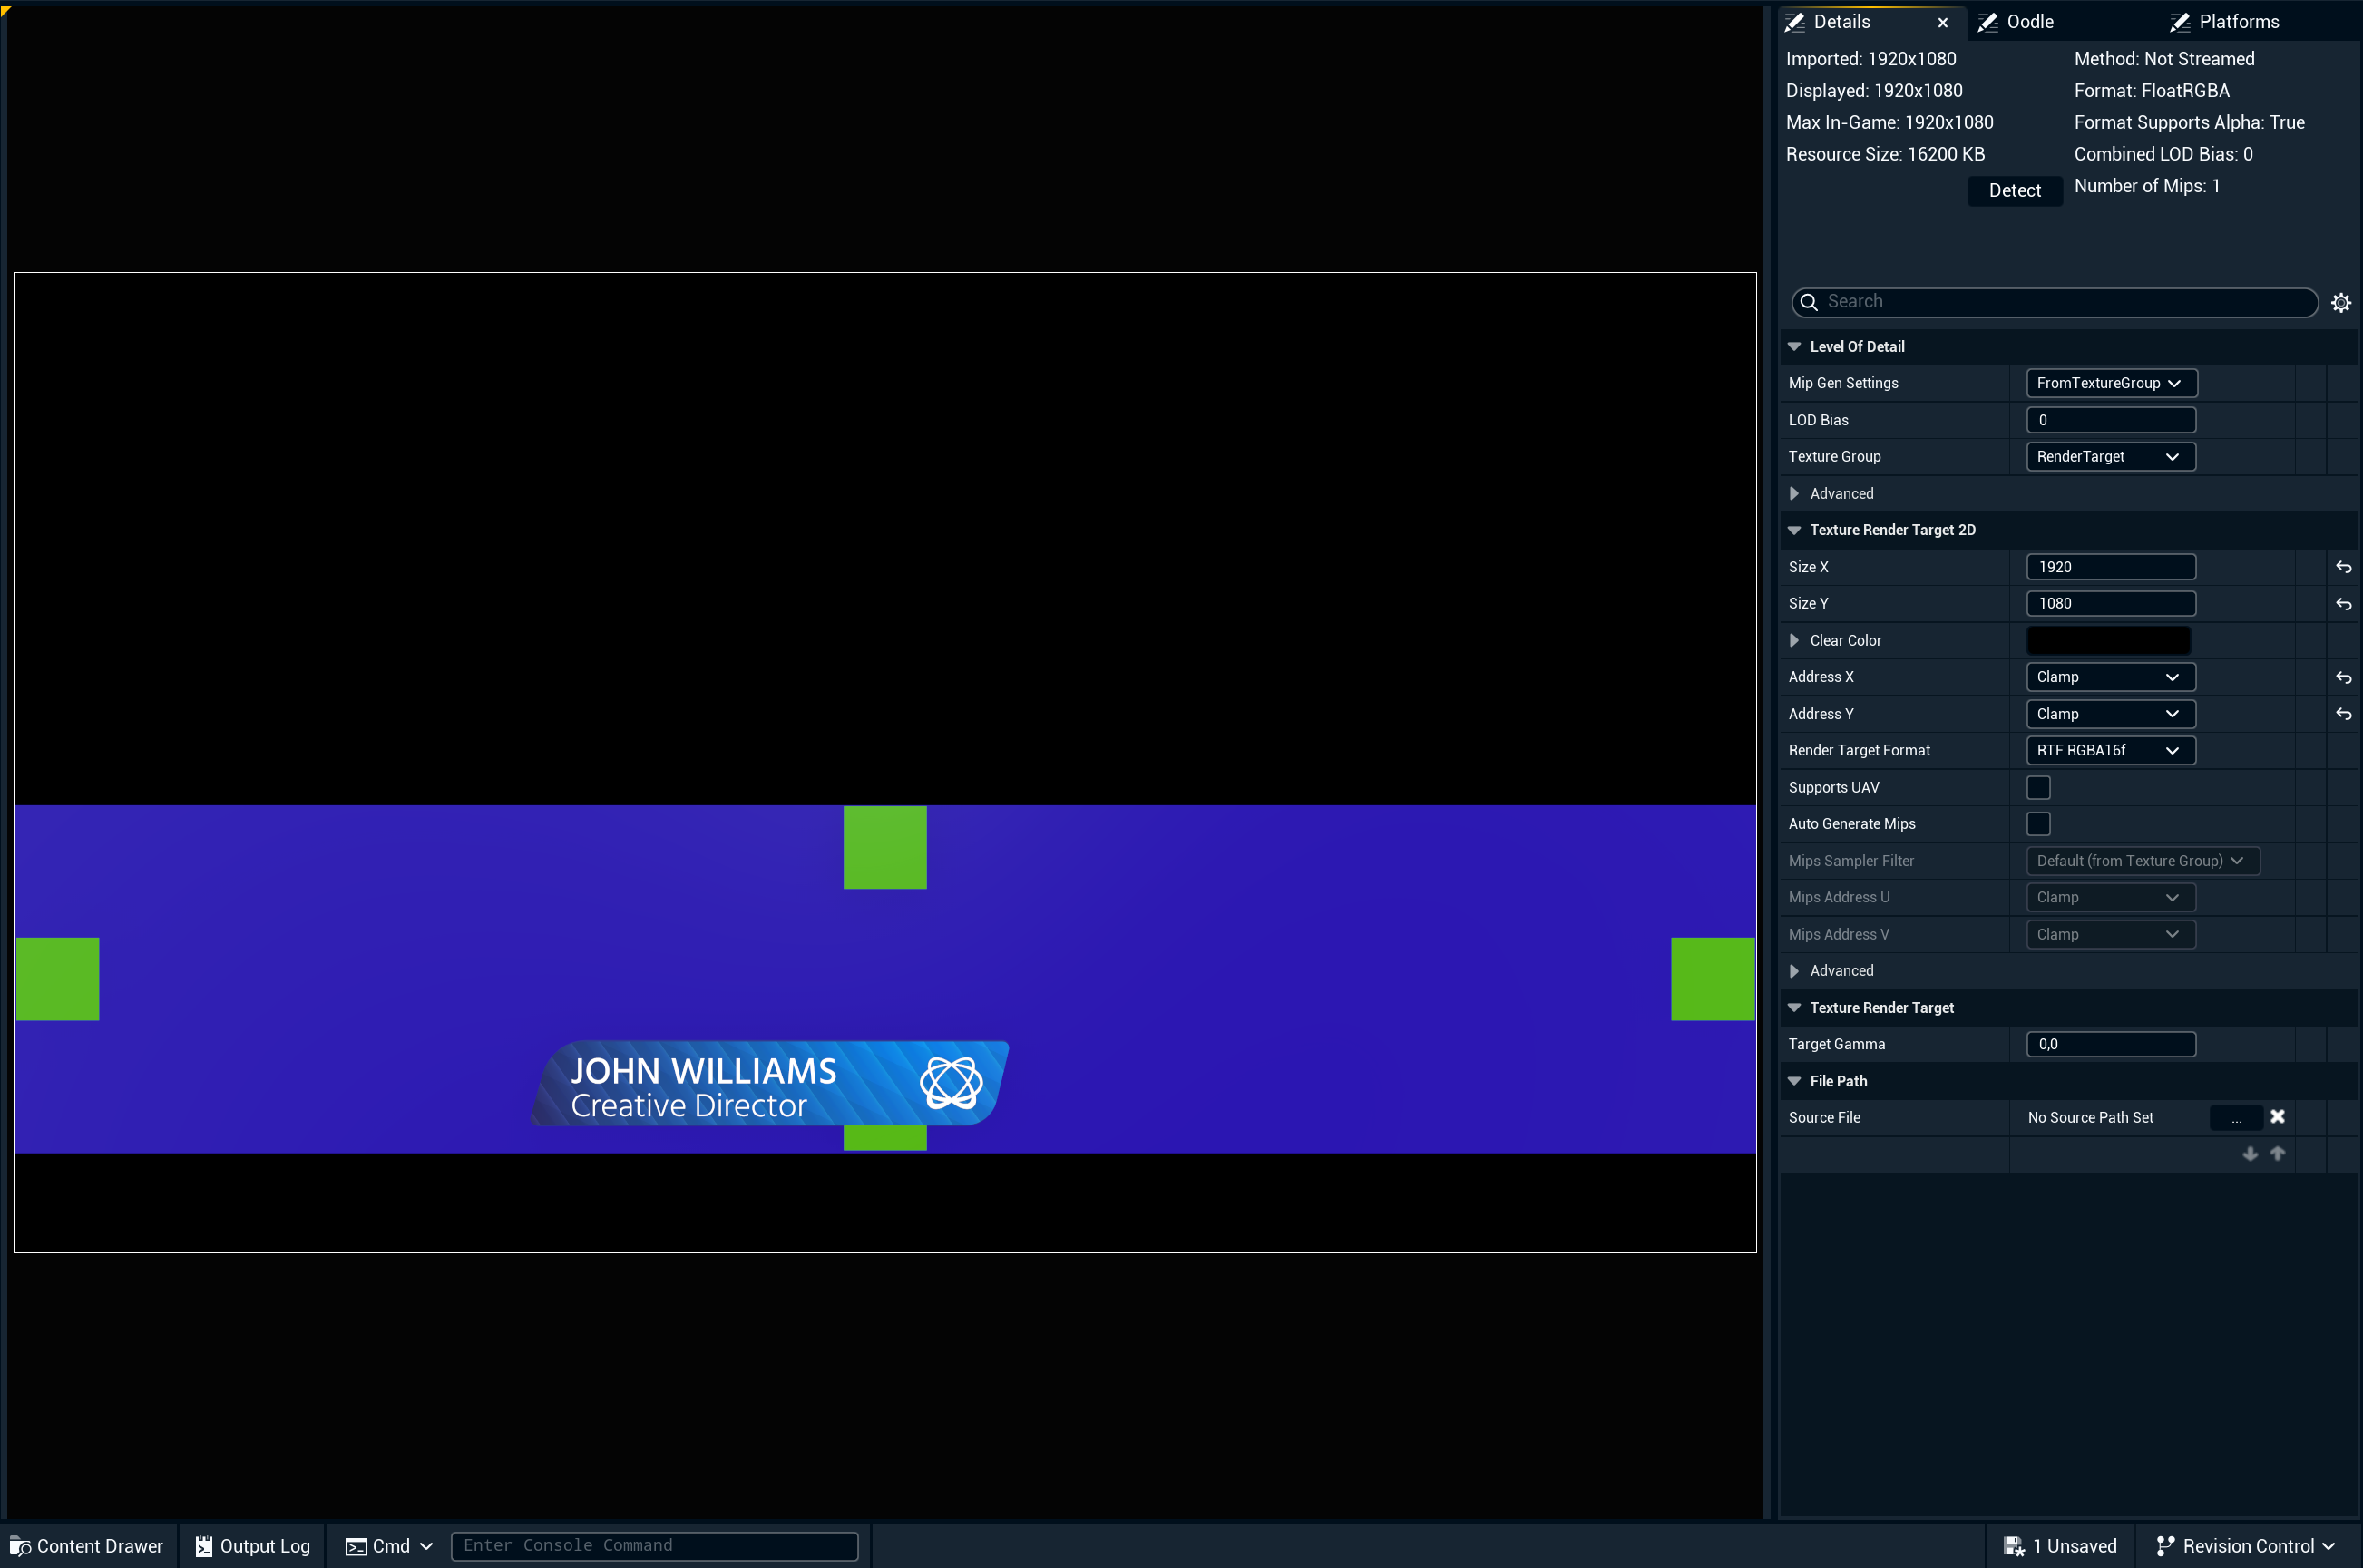Click the details panel settings gear icon

coord(2341,302)
